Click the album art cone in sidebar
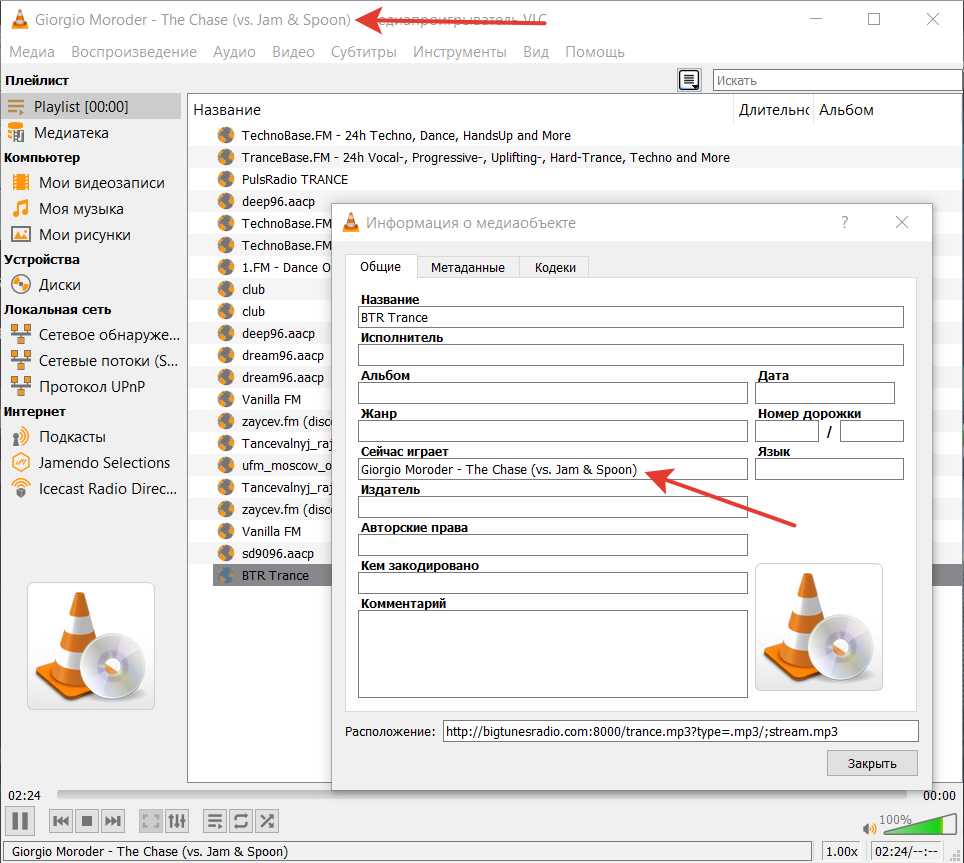Viewport: 964px width, 863px height. point(91,646)
